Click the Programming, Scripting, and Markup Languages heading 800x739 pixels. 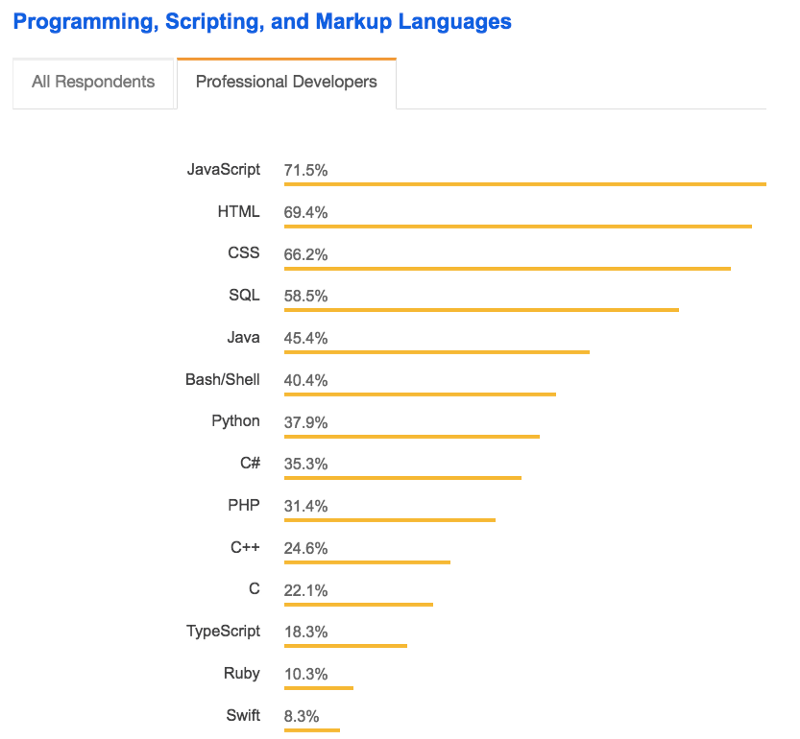(262, 21)
